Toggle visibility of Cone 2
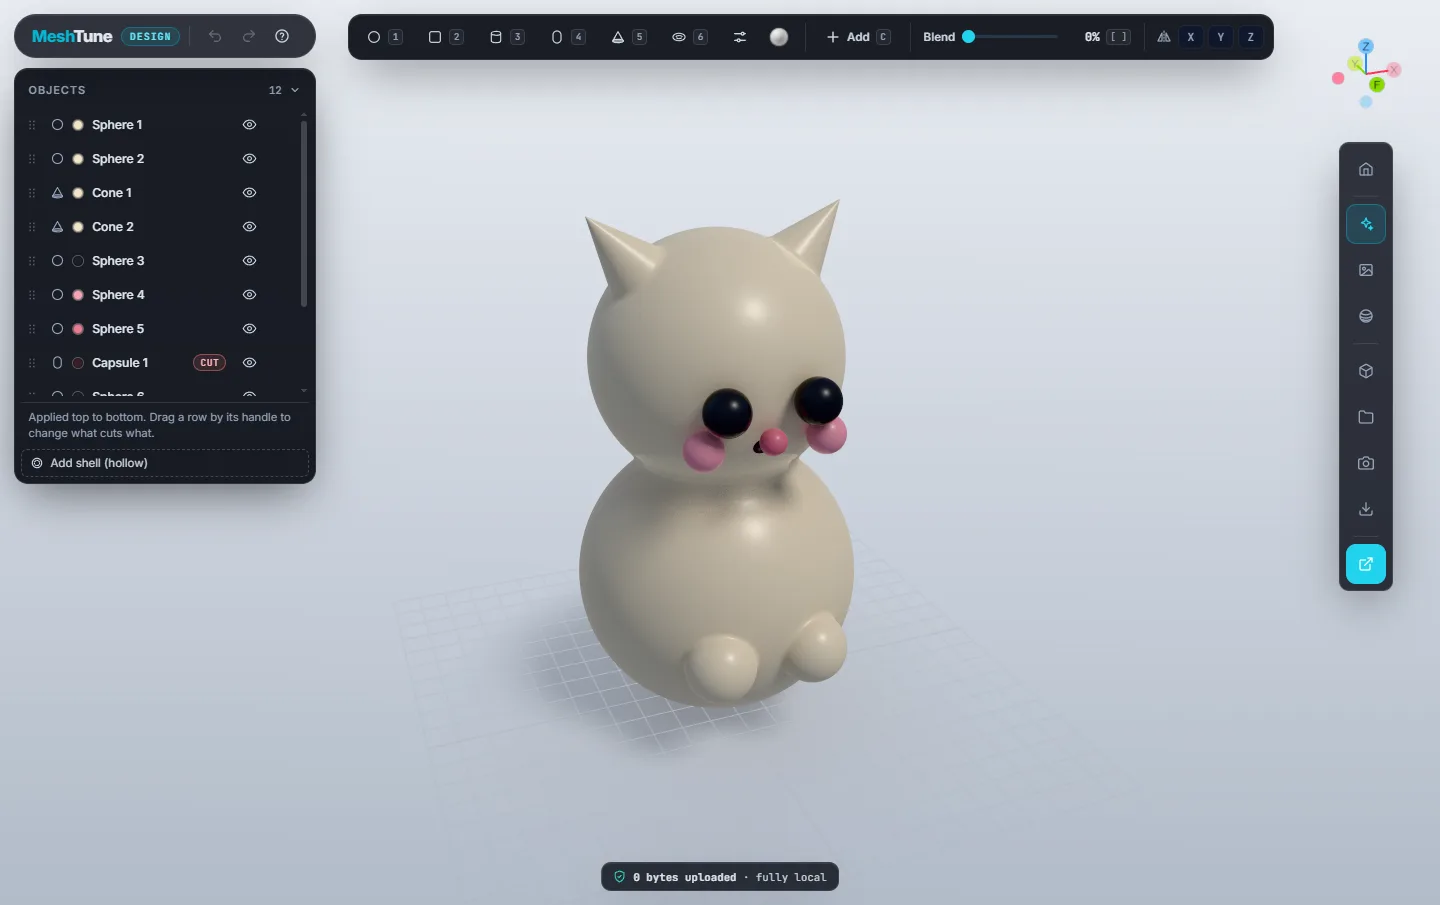1440x905 pixels. coord(250,227)
